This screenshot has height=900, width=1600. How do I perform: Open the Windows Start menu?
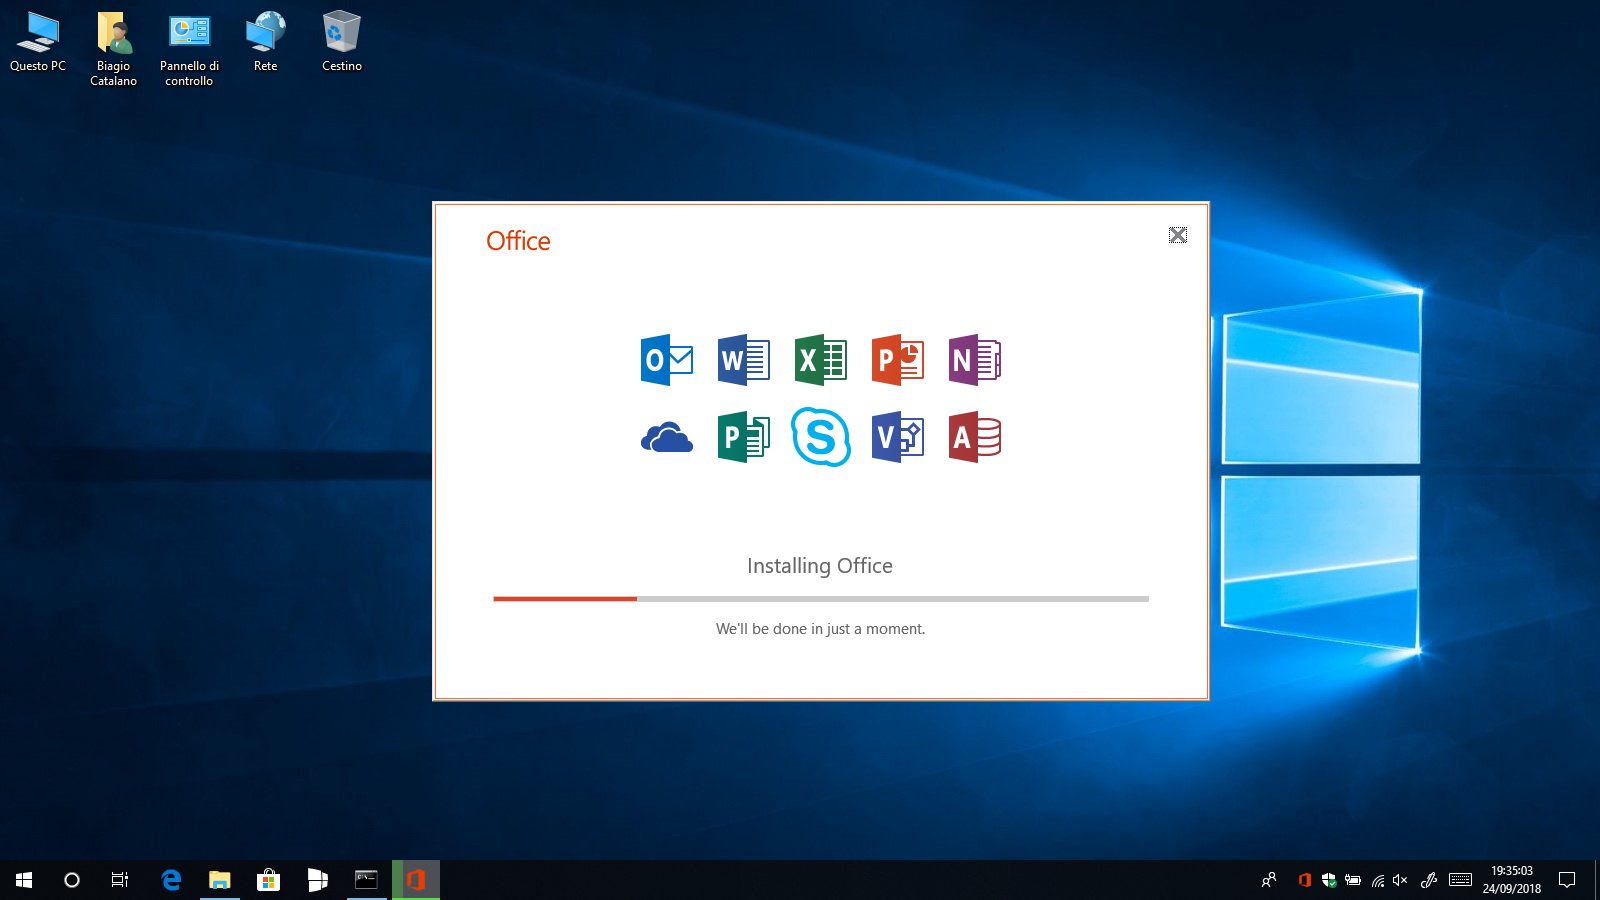click(24, 880)
